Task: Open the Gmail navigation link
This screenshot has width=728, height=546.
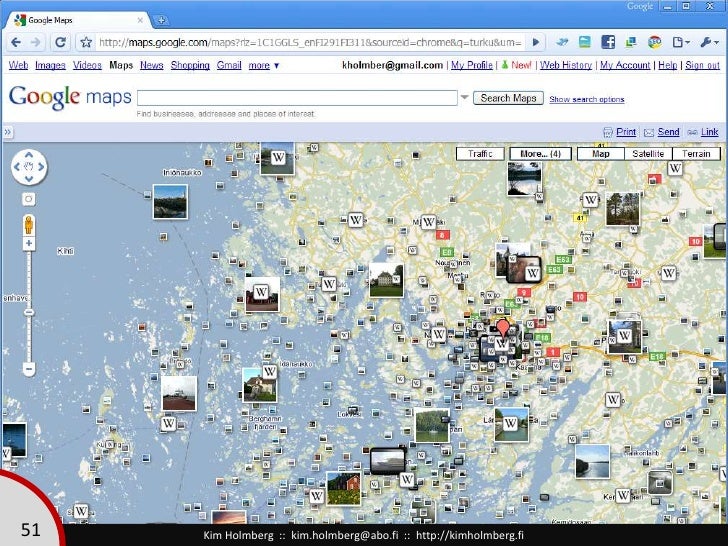Action: tap(229, 65)
